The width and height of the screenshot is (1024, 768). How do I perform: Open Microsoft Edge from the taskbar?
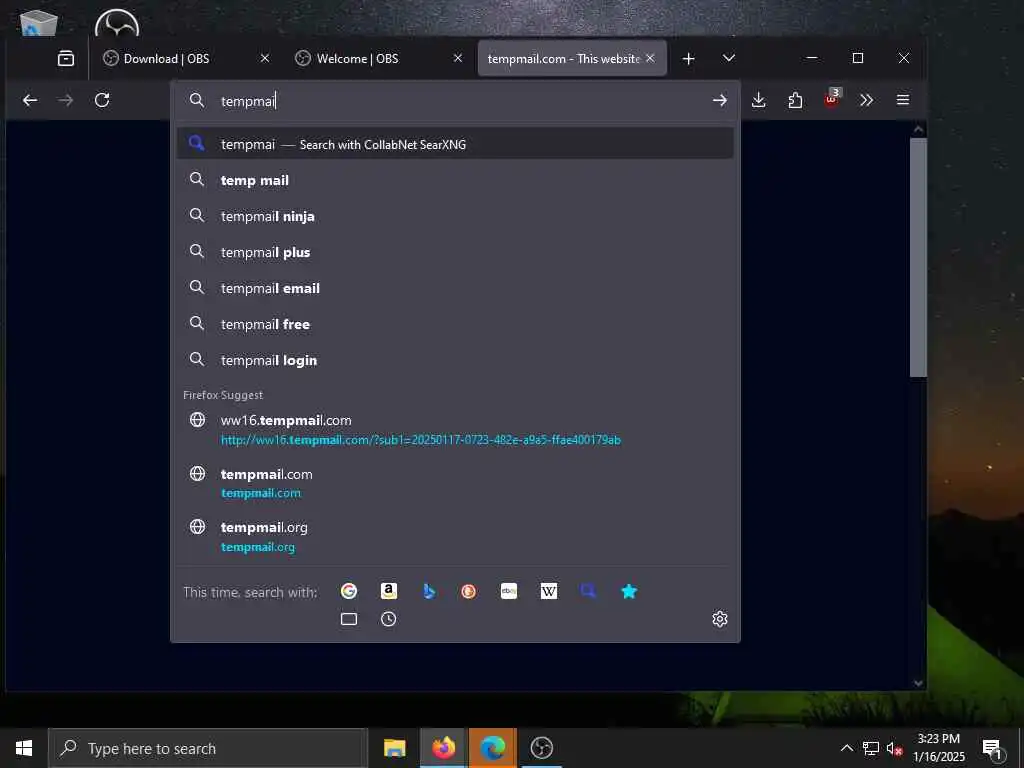click(x=492, y=748)
